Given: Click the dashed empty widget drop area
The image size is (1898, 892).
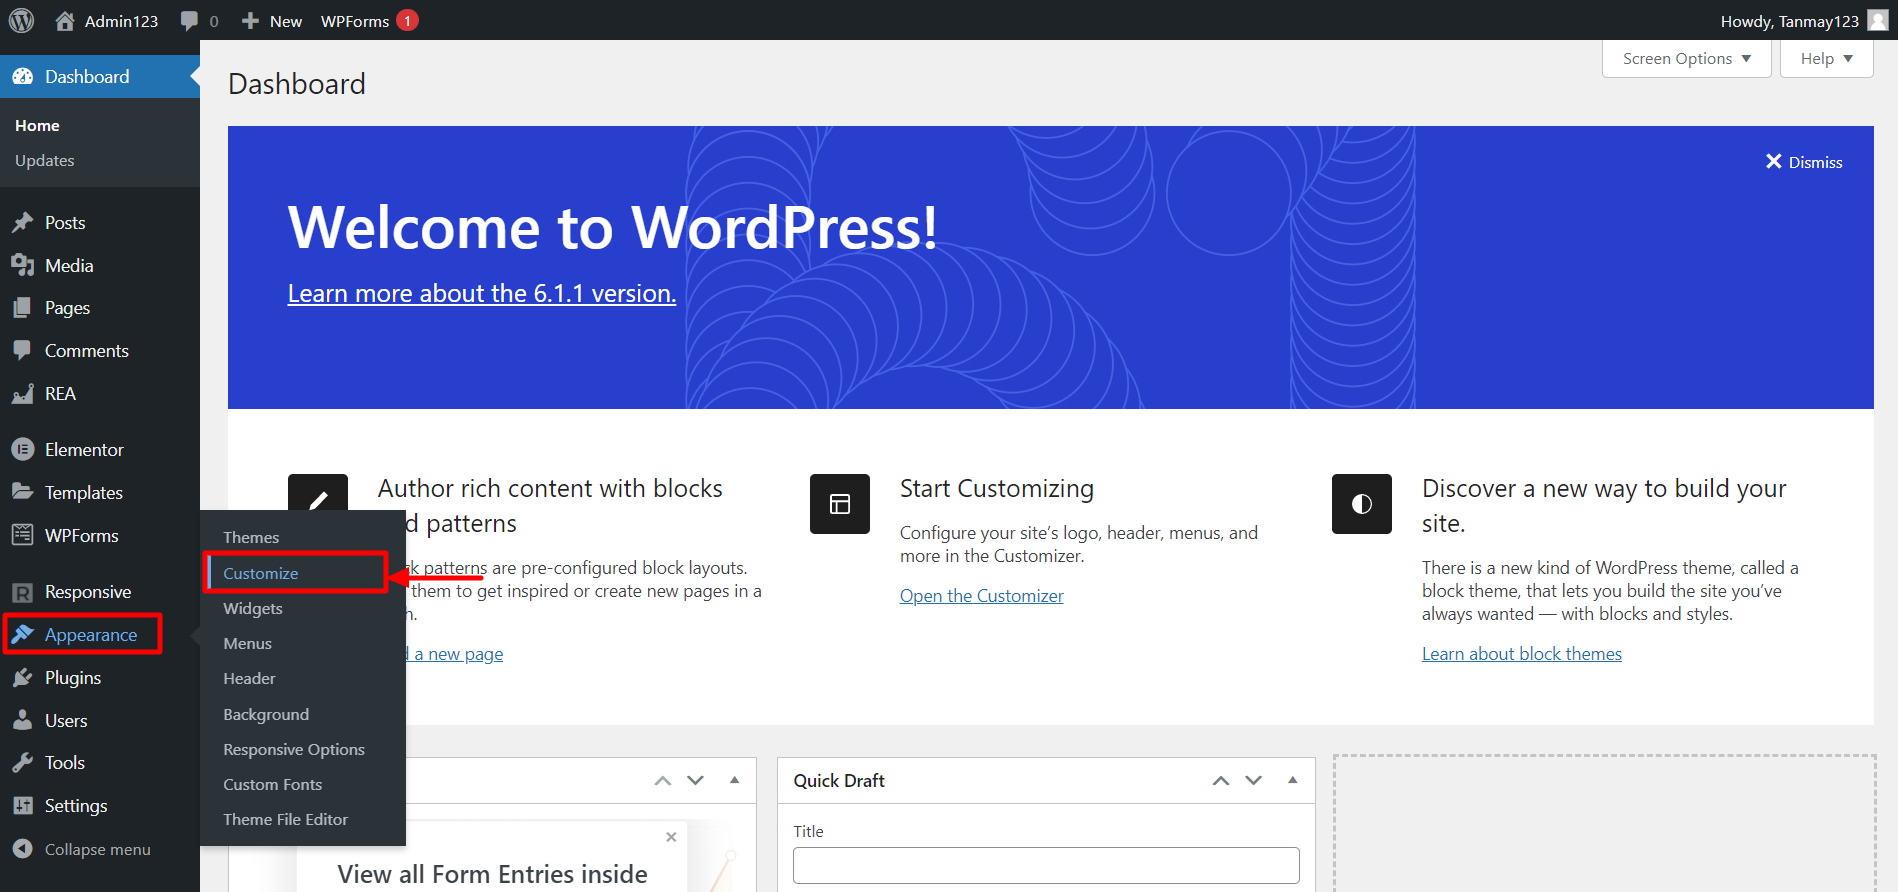Looking at the screenshot, I should [1604, 824].
